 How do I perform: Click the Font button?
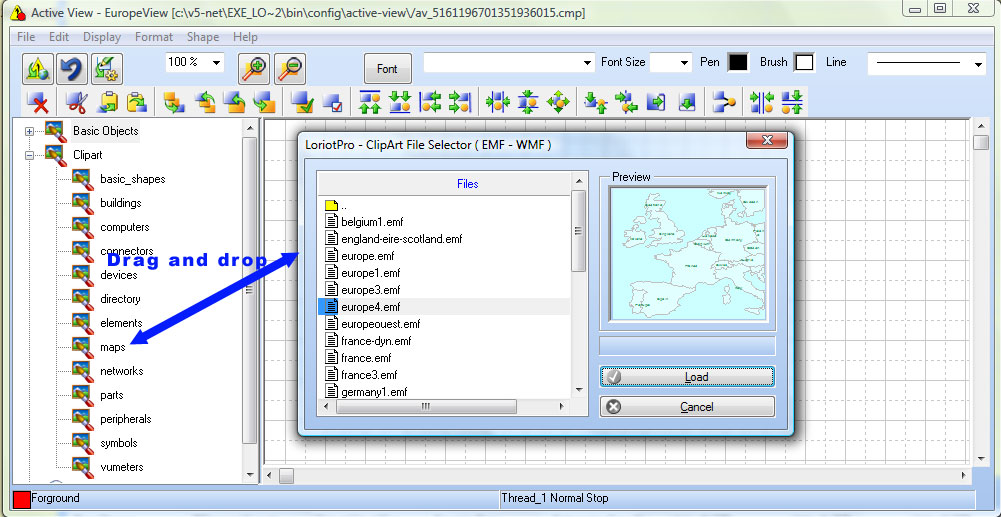388,68
